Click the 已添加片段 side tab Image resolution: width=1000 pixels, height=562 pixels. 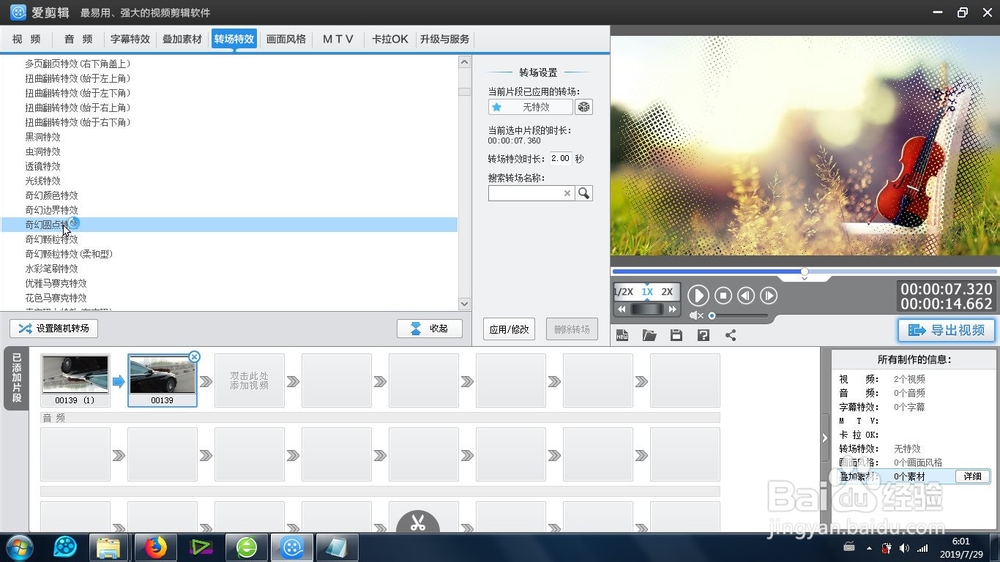coord(17,378)
